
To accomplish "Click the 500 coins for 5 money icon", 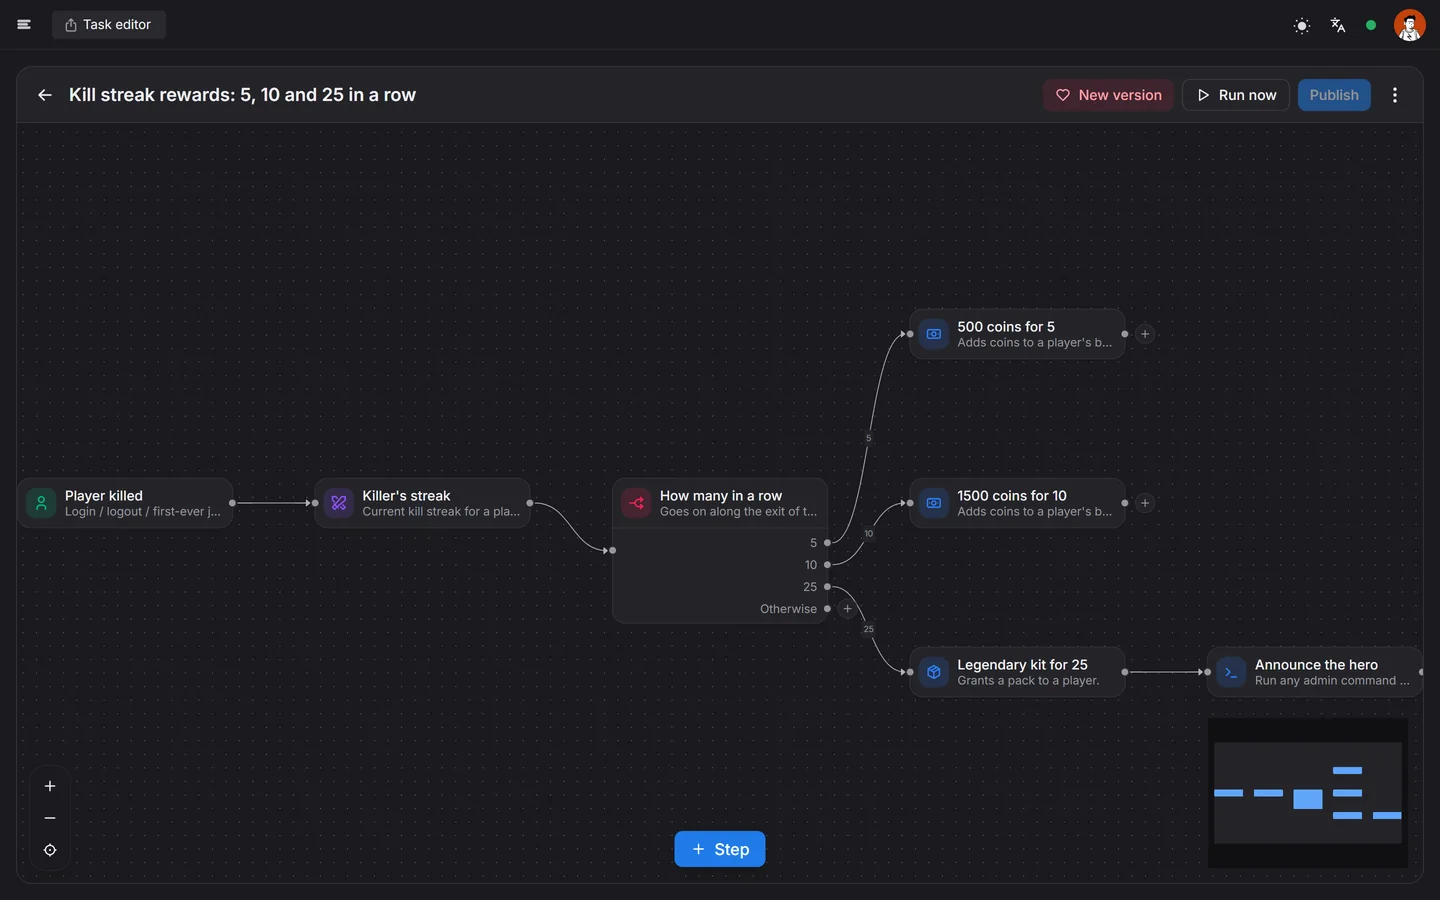I will pyautogui.click(x=934, y=334).
